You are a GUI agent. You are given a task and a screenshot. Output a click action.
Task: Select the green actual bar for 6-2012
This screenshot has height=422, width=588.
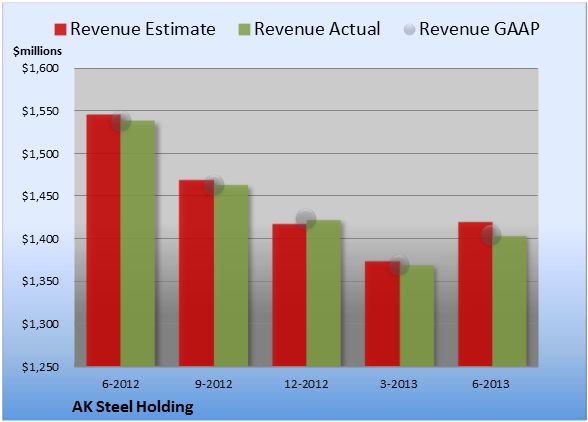138,243
